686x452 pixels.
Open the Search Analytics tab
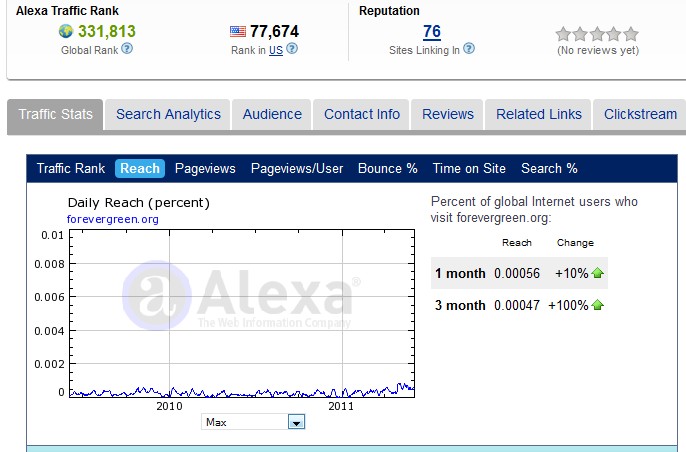(168, 115)
